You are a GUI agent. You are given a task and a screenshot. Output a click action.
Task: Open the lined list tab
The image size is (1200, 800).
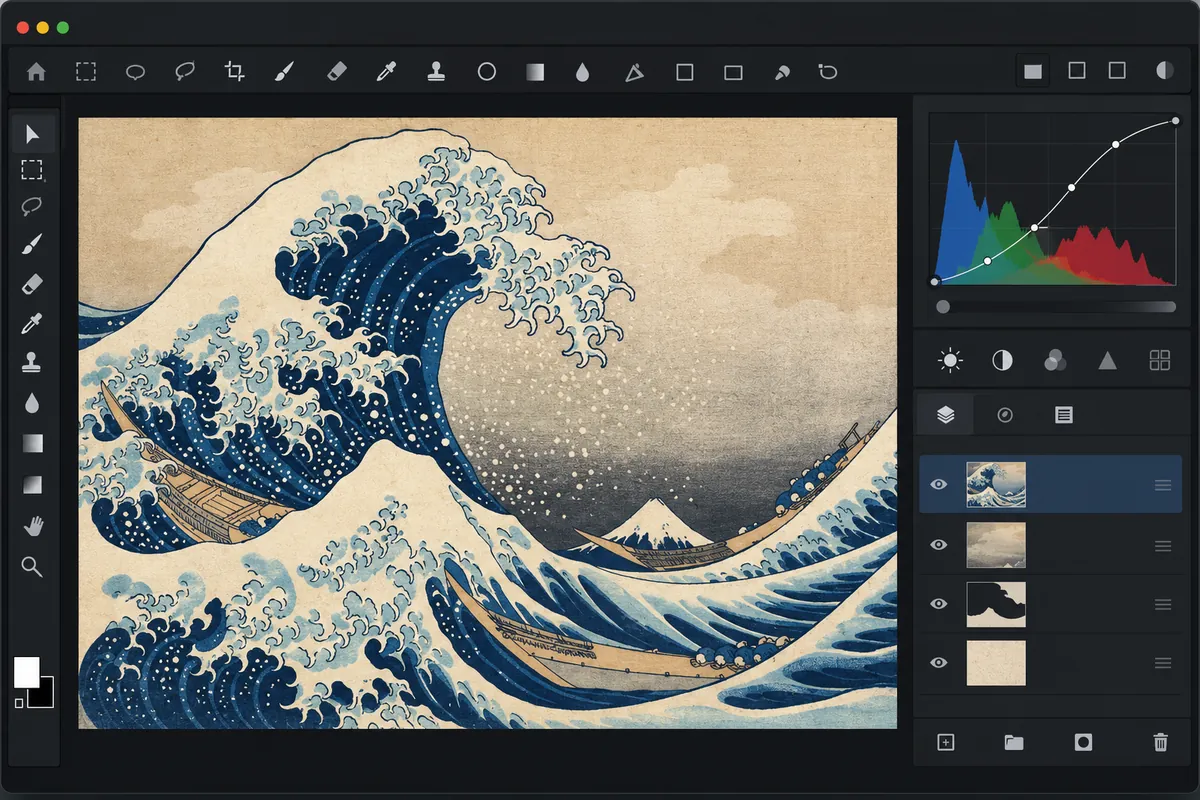[x=1064, y=415]
